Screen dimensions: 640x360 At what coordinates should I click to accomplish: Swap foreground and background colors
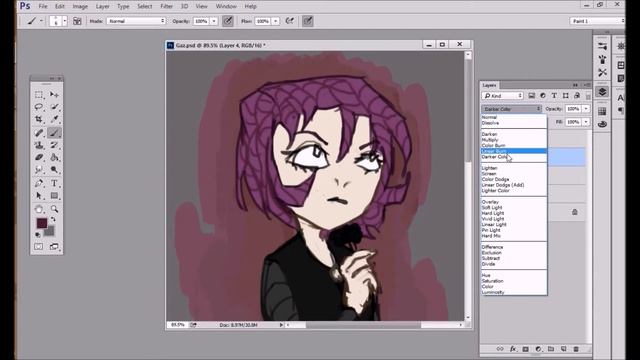point(53,220)
